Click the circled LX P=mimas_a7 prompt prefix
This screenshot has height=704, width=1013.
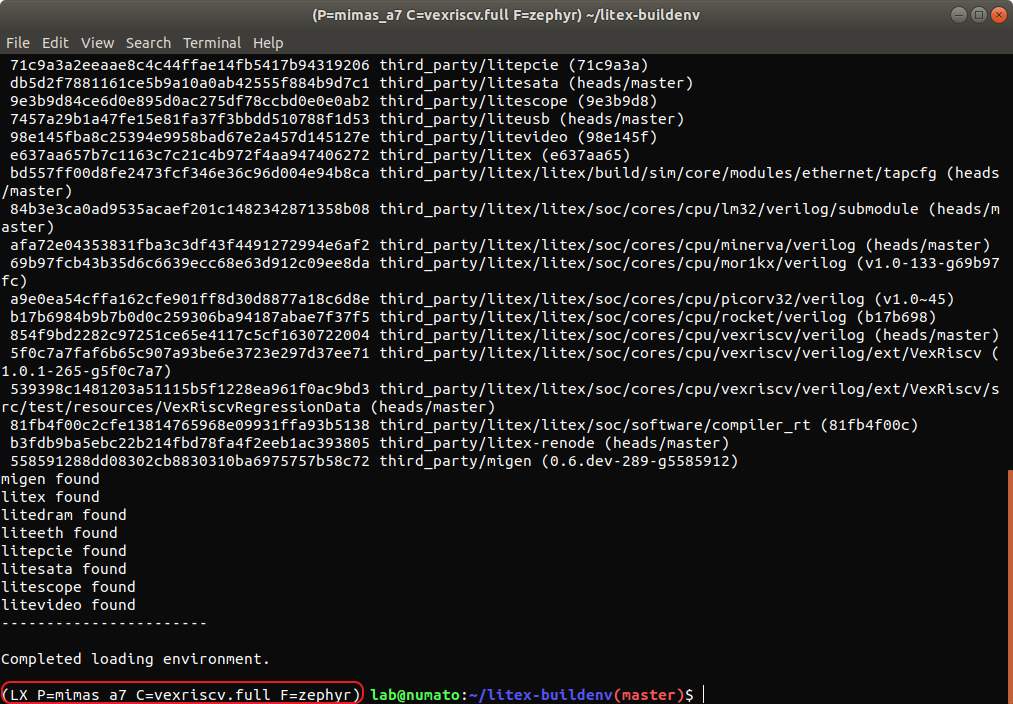click(181, 694)
